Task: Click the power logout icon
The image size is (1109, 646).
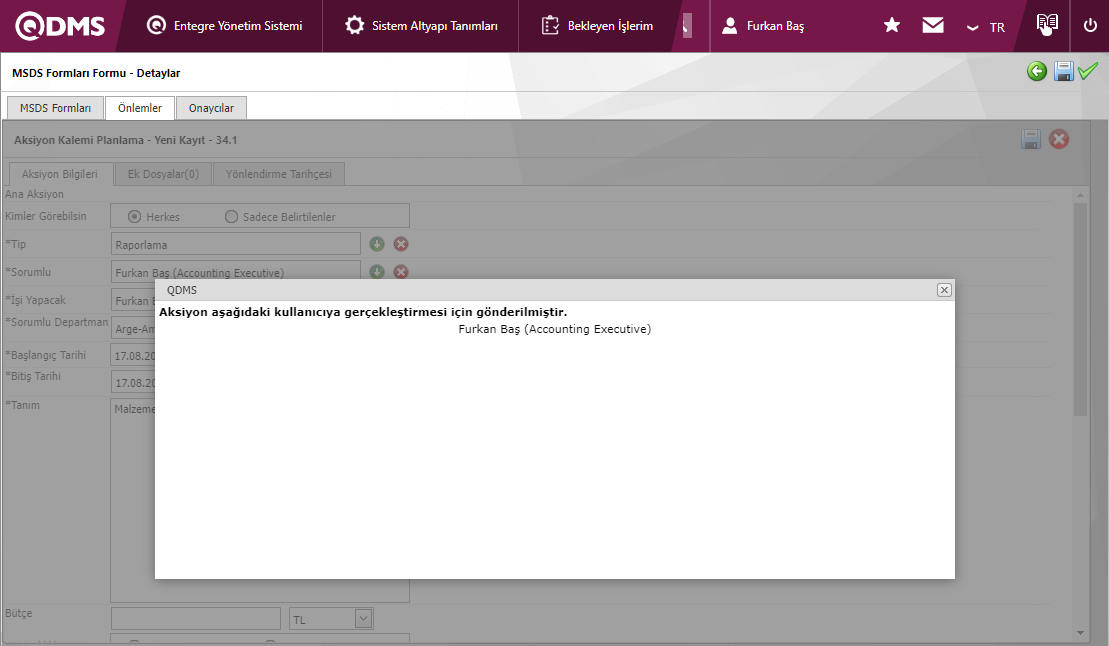Action: click(x=1090, y=26)
